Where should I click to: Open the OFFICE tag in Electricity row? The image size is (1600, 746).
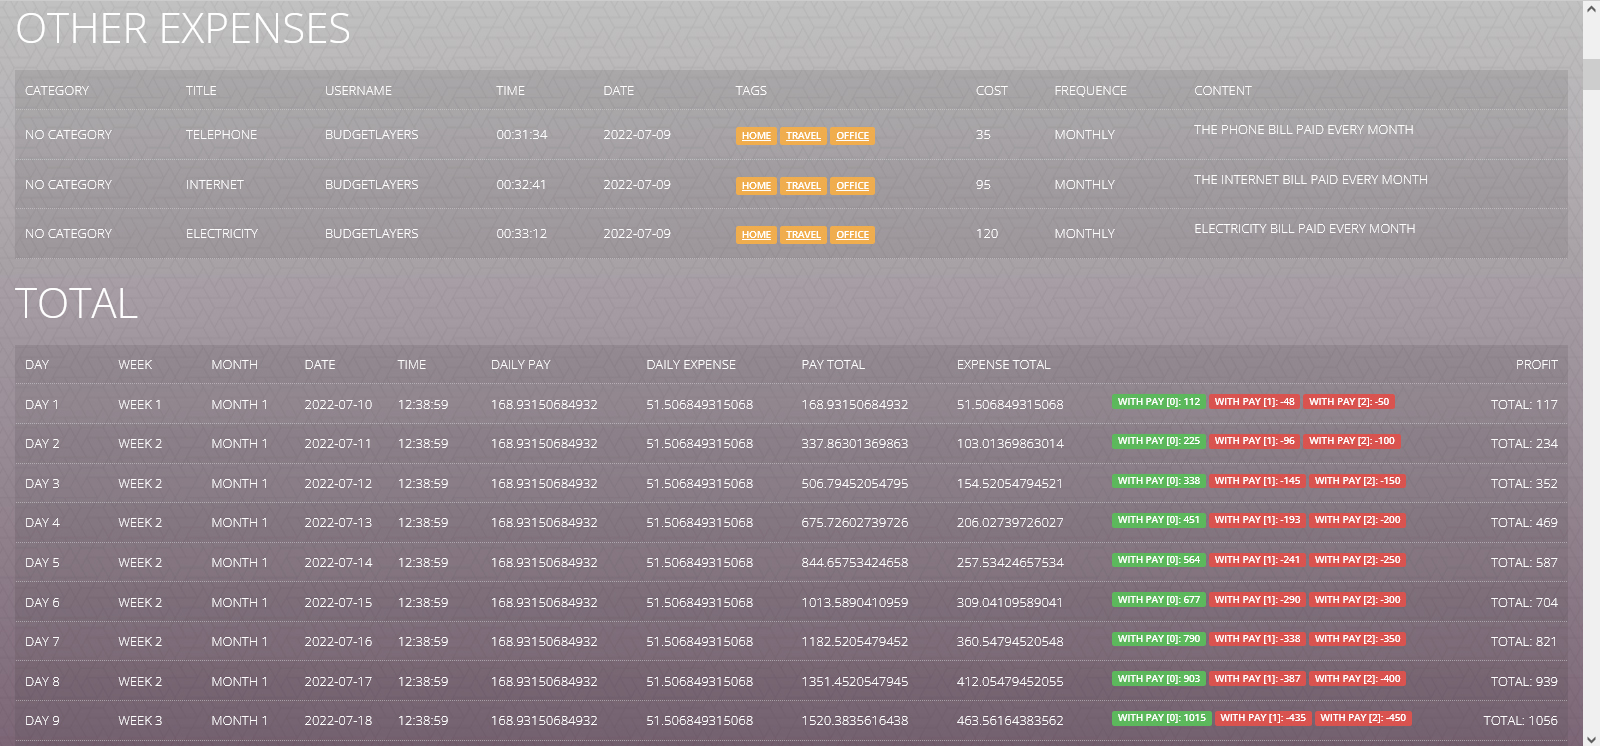pyautogui.click(x=852, y=235)
